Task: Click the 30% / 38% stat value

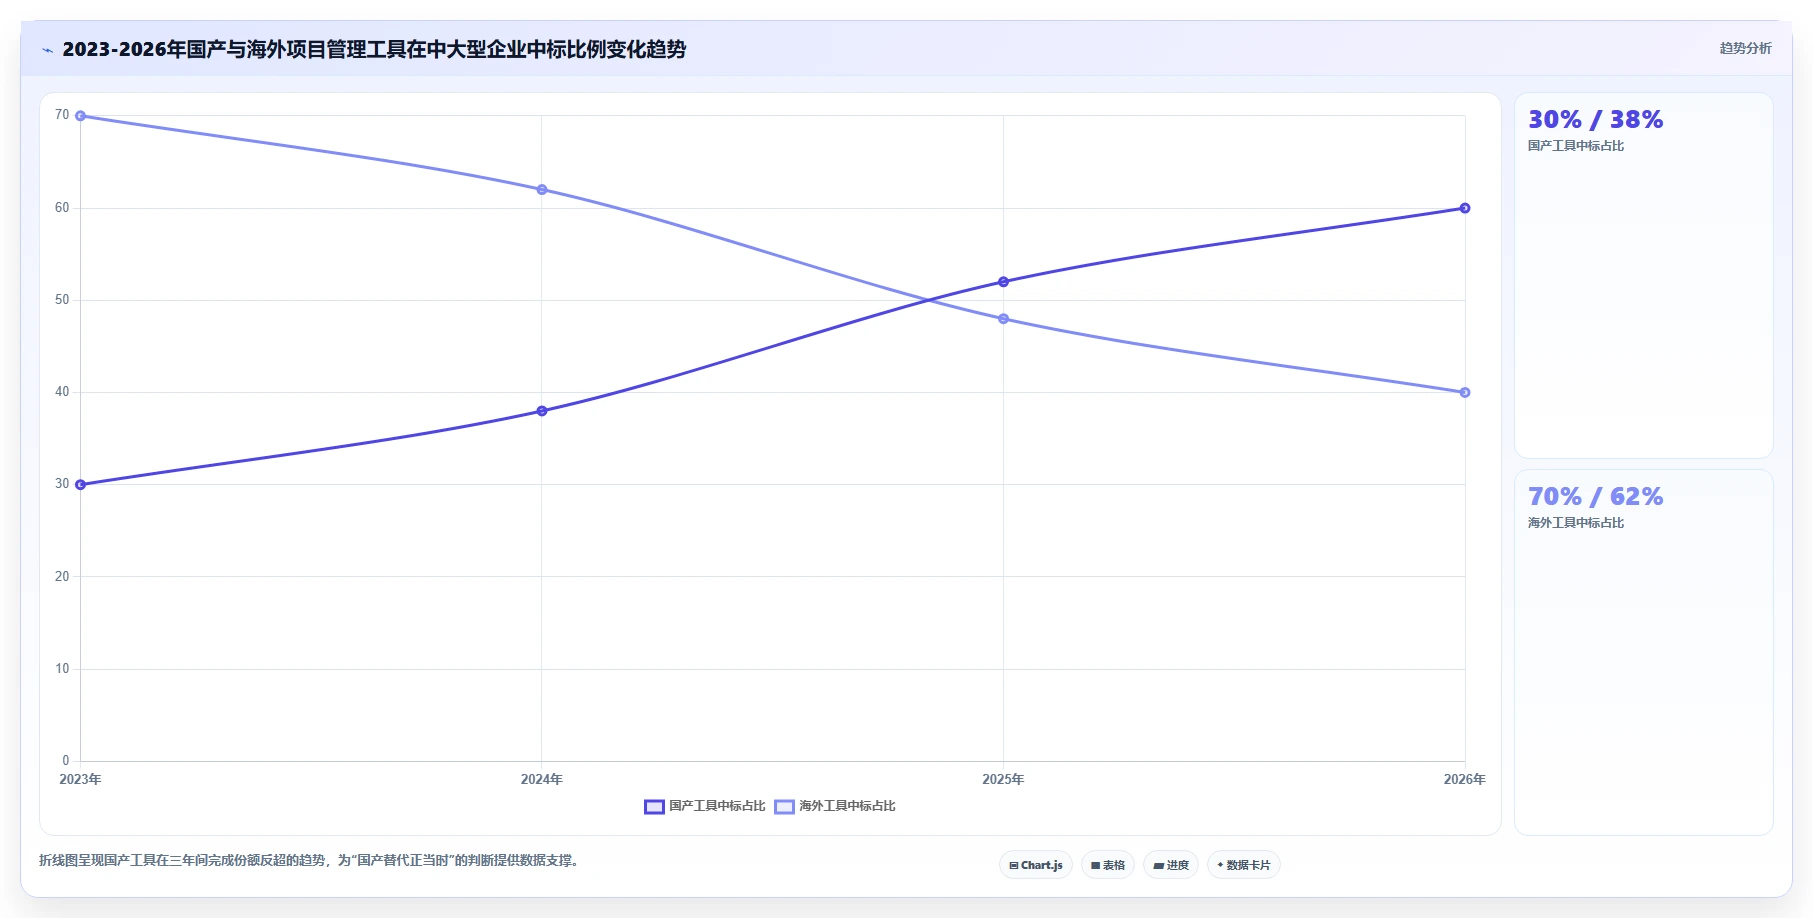Action: [1595, 120]
